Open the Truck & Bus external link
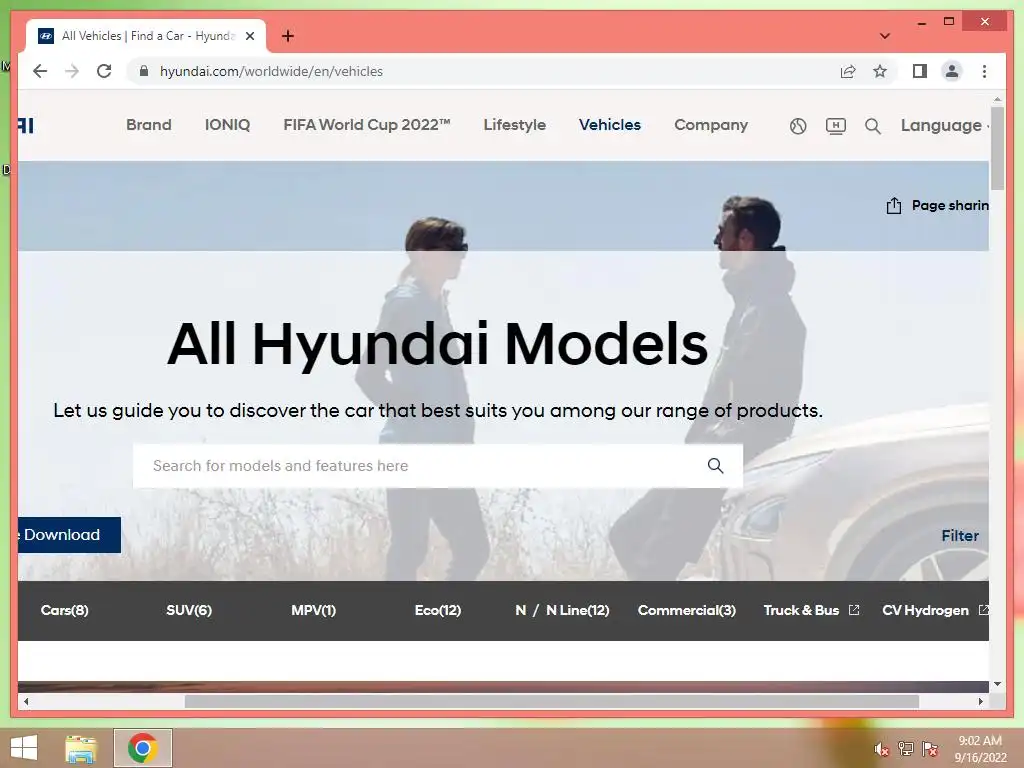Screen dimensions: 1024x768 811,610
